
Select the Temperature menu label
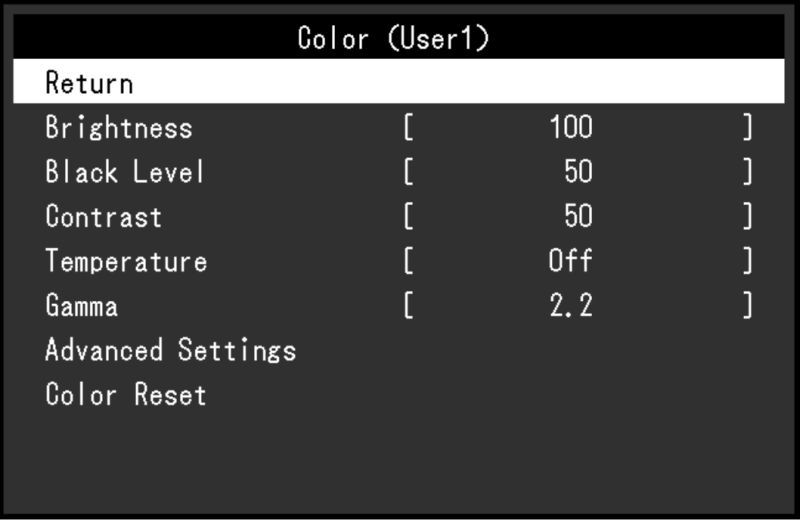(126, 261)
